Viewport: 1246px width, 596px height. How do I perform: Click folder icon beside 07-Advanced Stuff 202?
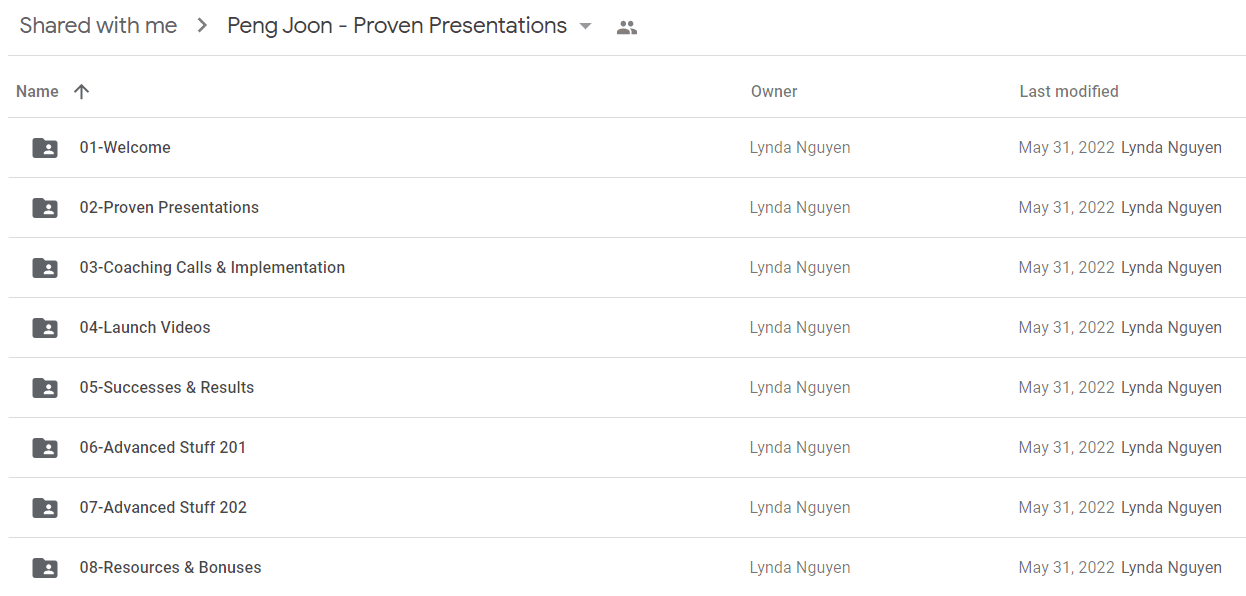pos(45,508)
